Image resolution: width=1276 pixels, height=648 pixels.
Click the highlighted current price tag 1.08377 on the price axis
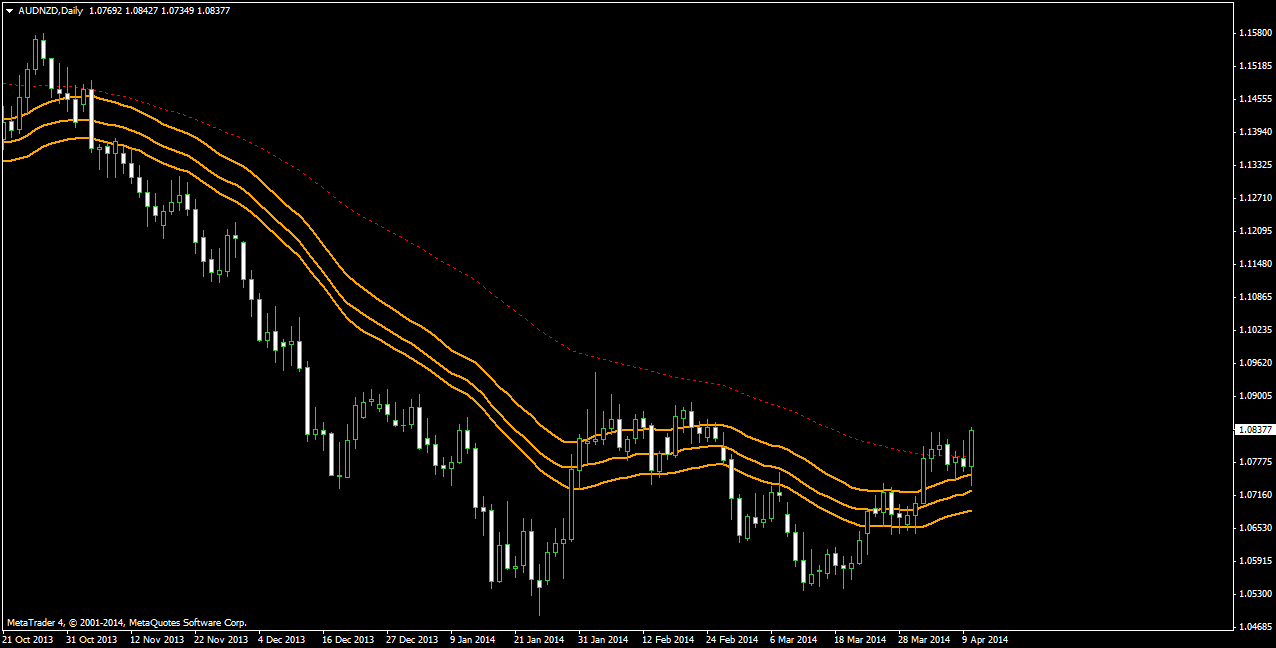point(1254,430)
